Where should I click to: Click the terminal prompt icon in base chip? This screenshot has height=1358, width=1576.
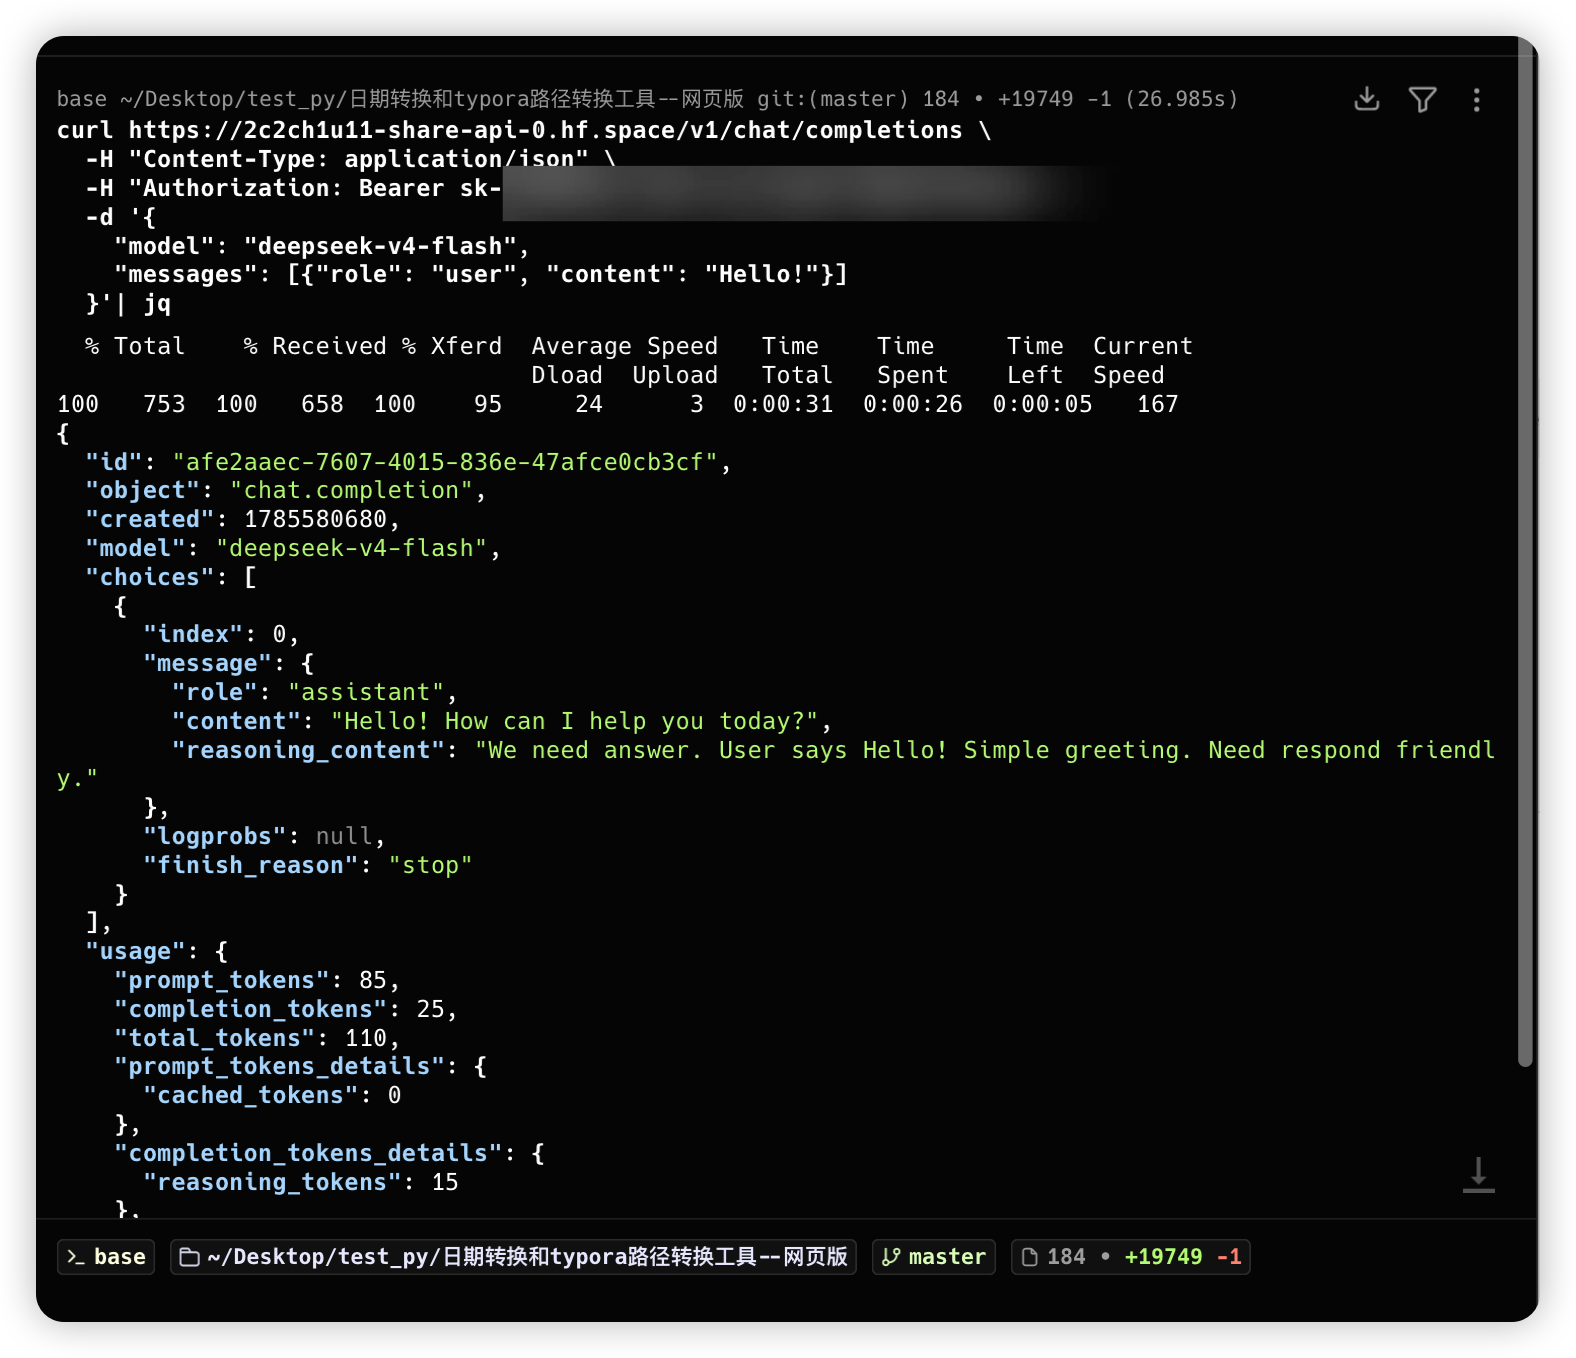click(76, 1257)
